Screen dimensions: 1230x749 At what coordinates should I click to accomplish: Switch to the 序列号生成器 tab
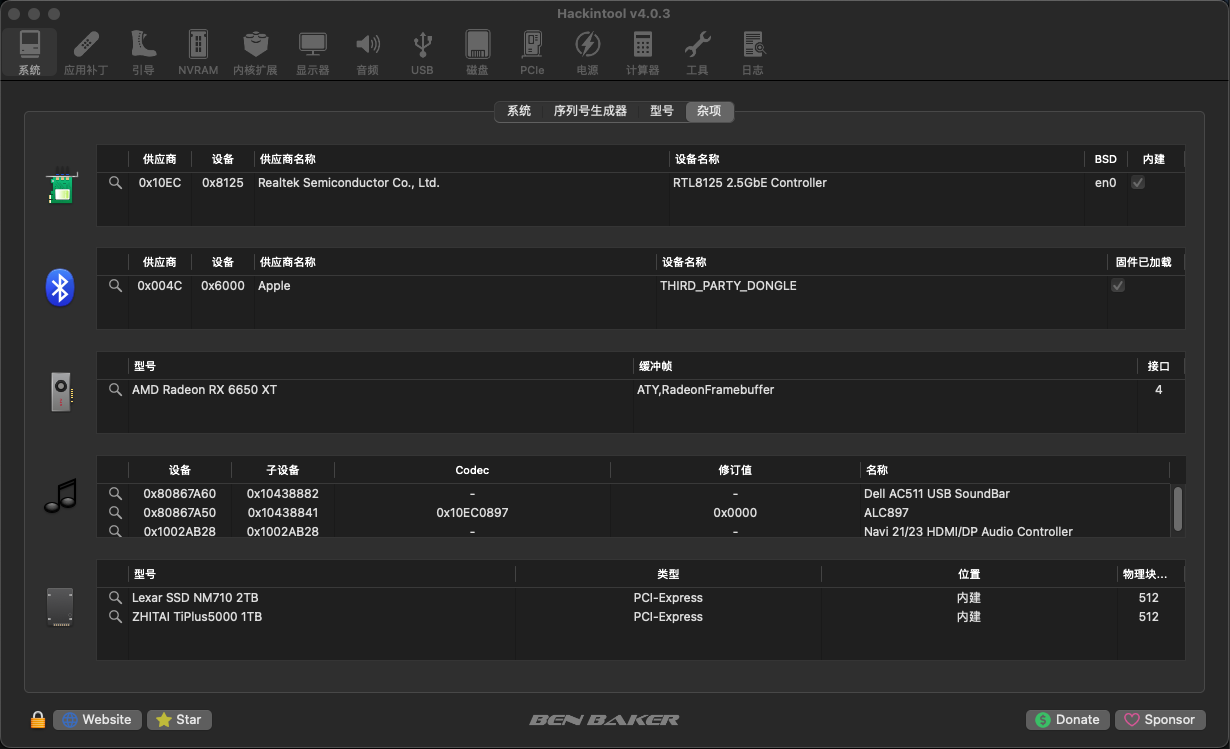pos(590,111)
